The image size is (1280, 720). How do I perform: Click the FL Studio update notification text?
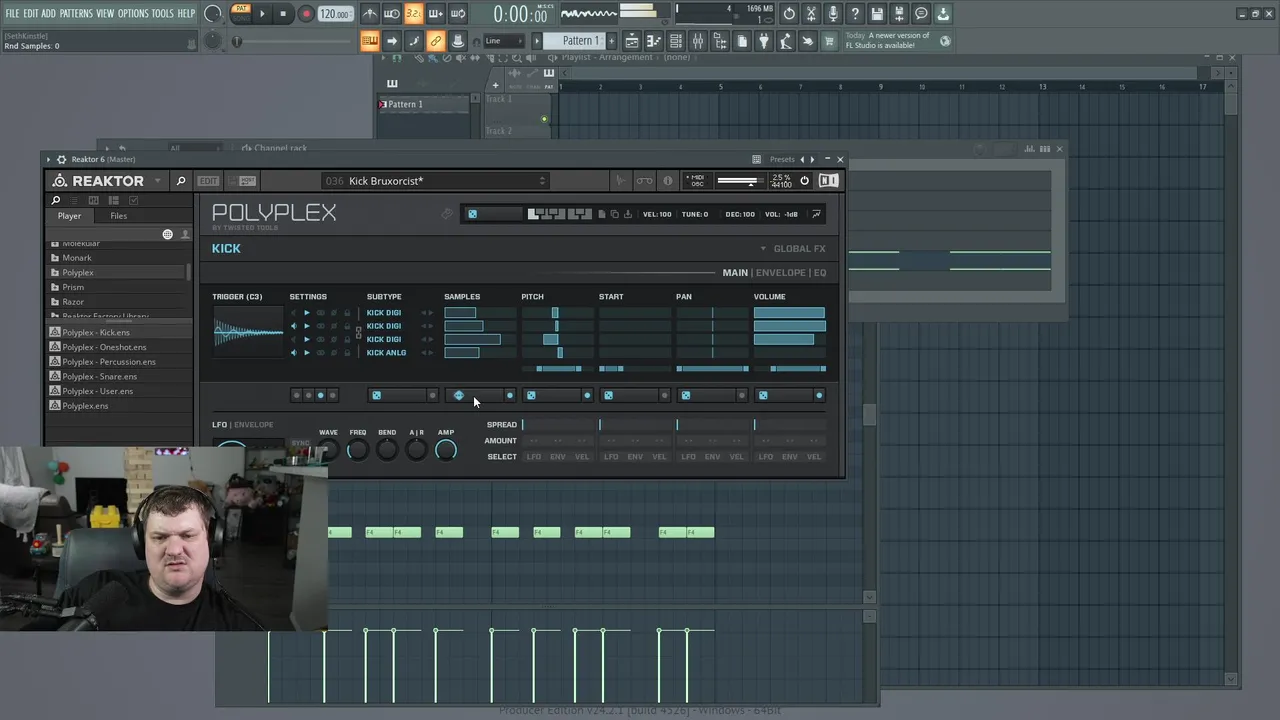[887, 41]
